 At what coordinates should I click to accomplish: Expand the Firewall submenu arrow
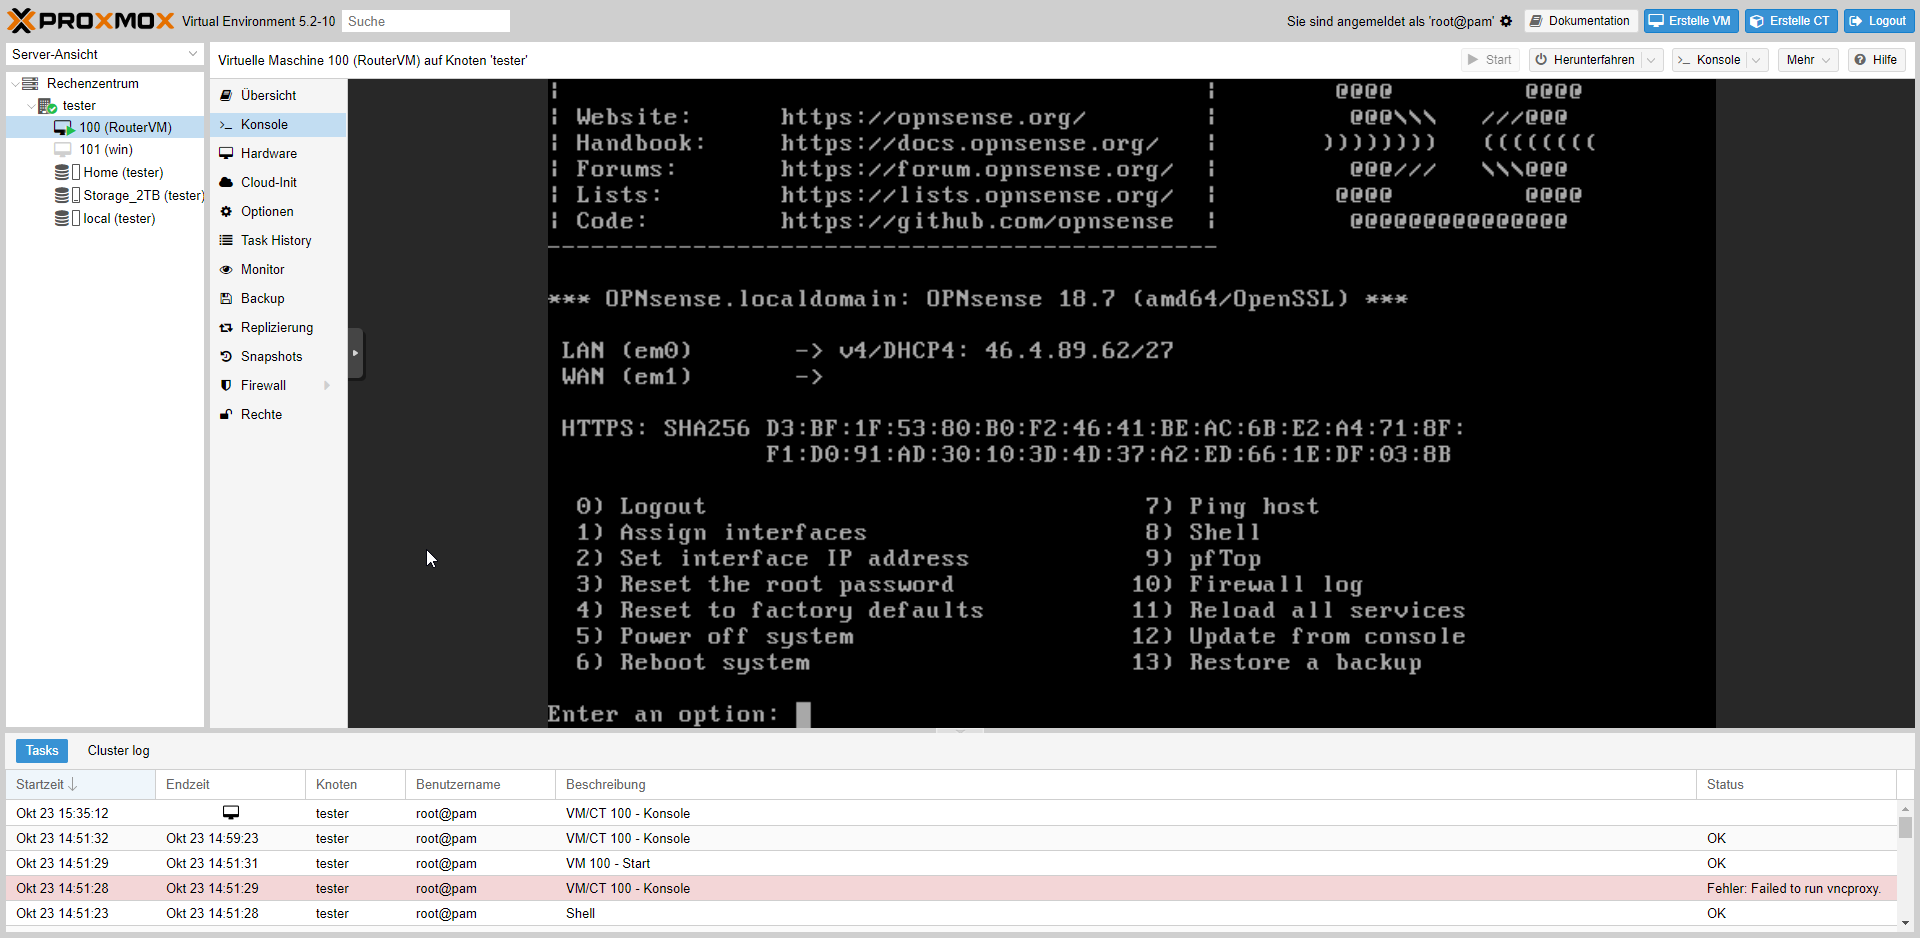pyautogui.click(x=327, y=386)
